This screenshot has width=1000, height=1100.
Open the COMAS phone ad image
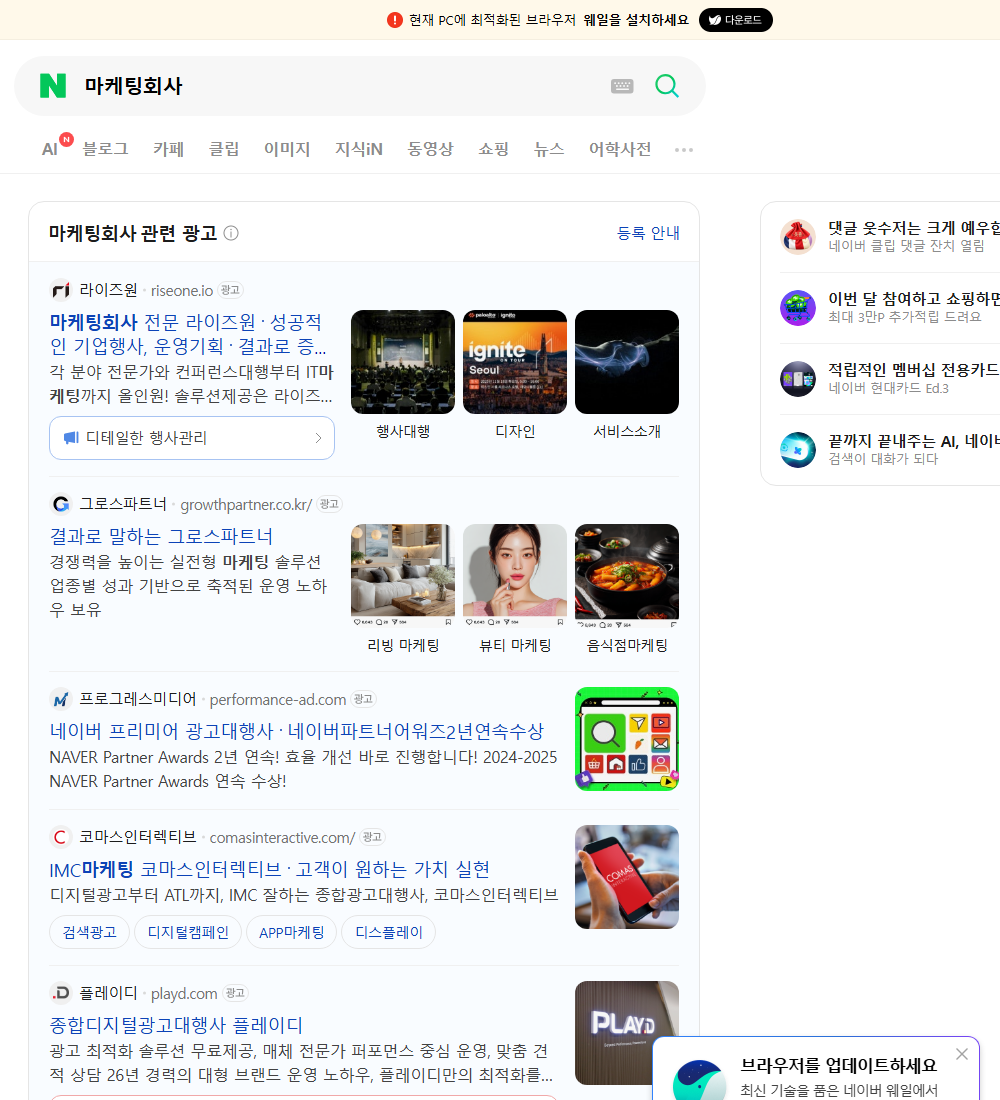click(x=627, y=877)
